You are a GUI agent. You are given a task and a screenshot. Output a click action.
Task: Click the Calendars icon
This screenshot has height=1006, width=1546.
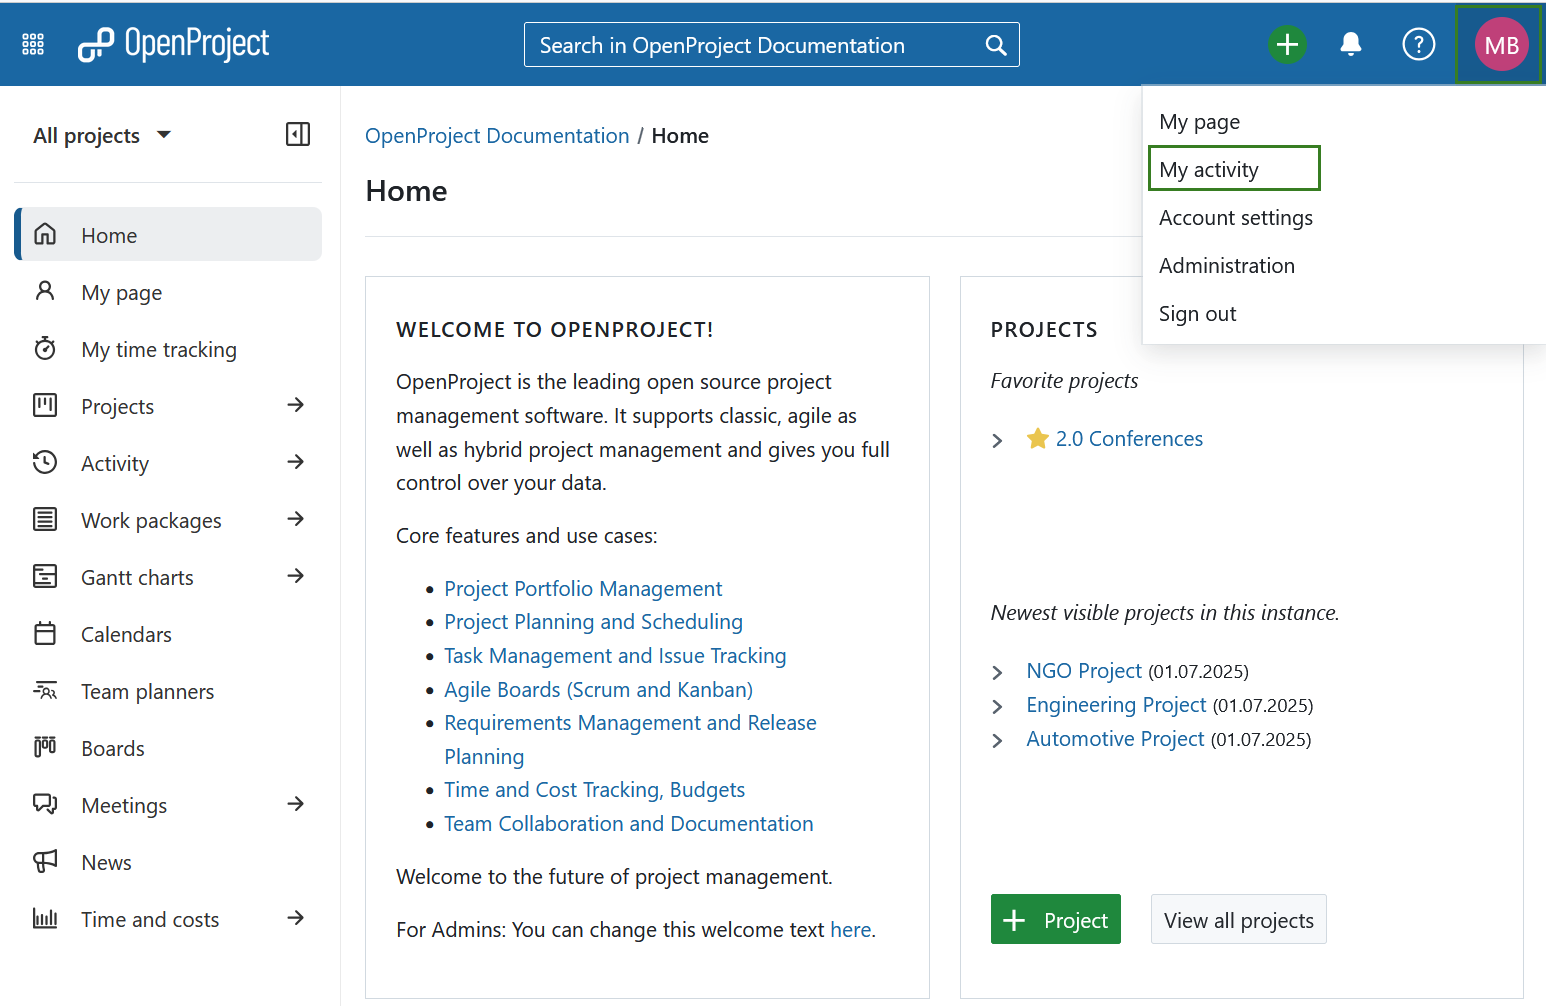(x=45, y=633)
